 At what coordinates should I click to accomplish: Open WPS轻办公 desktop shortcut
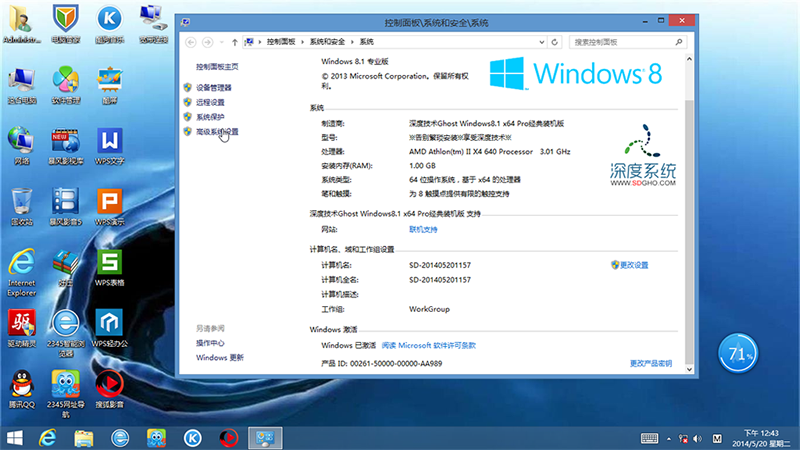click(x=109, y=329)
